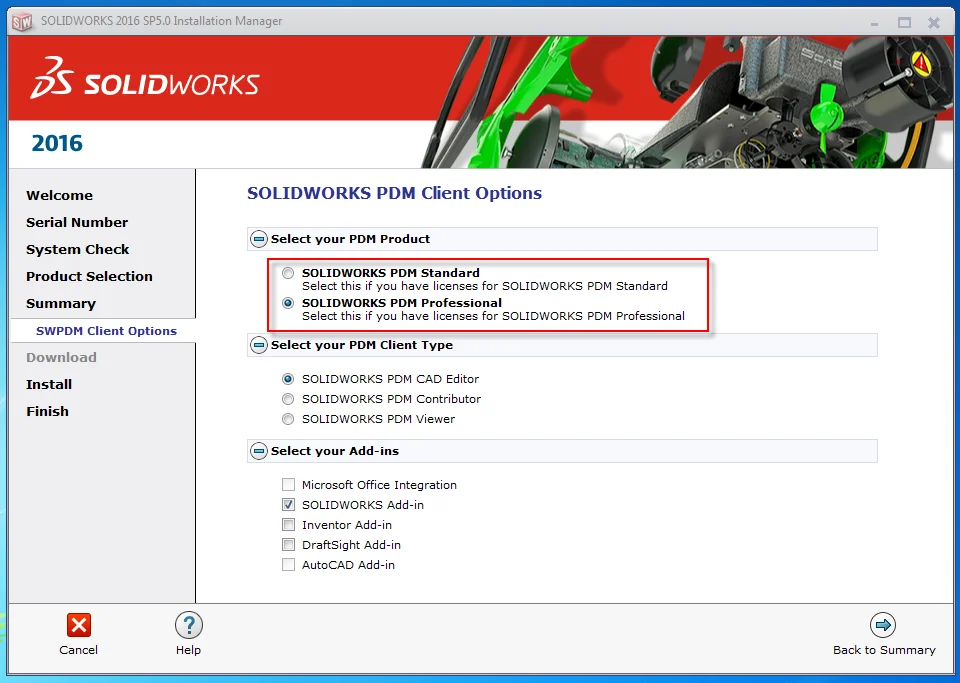Screen dimensions: 960x683
Task: Check the AutoCAD Add-in checkbox
Action: (x=288, y=565)
